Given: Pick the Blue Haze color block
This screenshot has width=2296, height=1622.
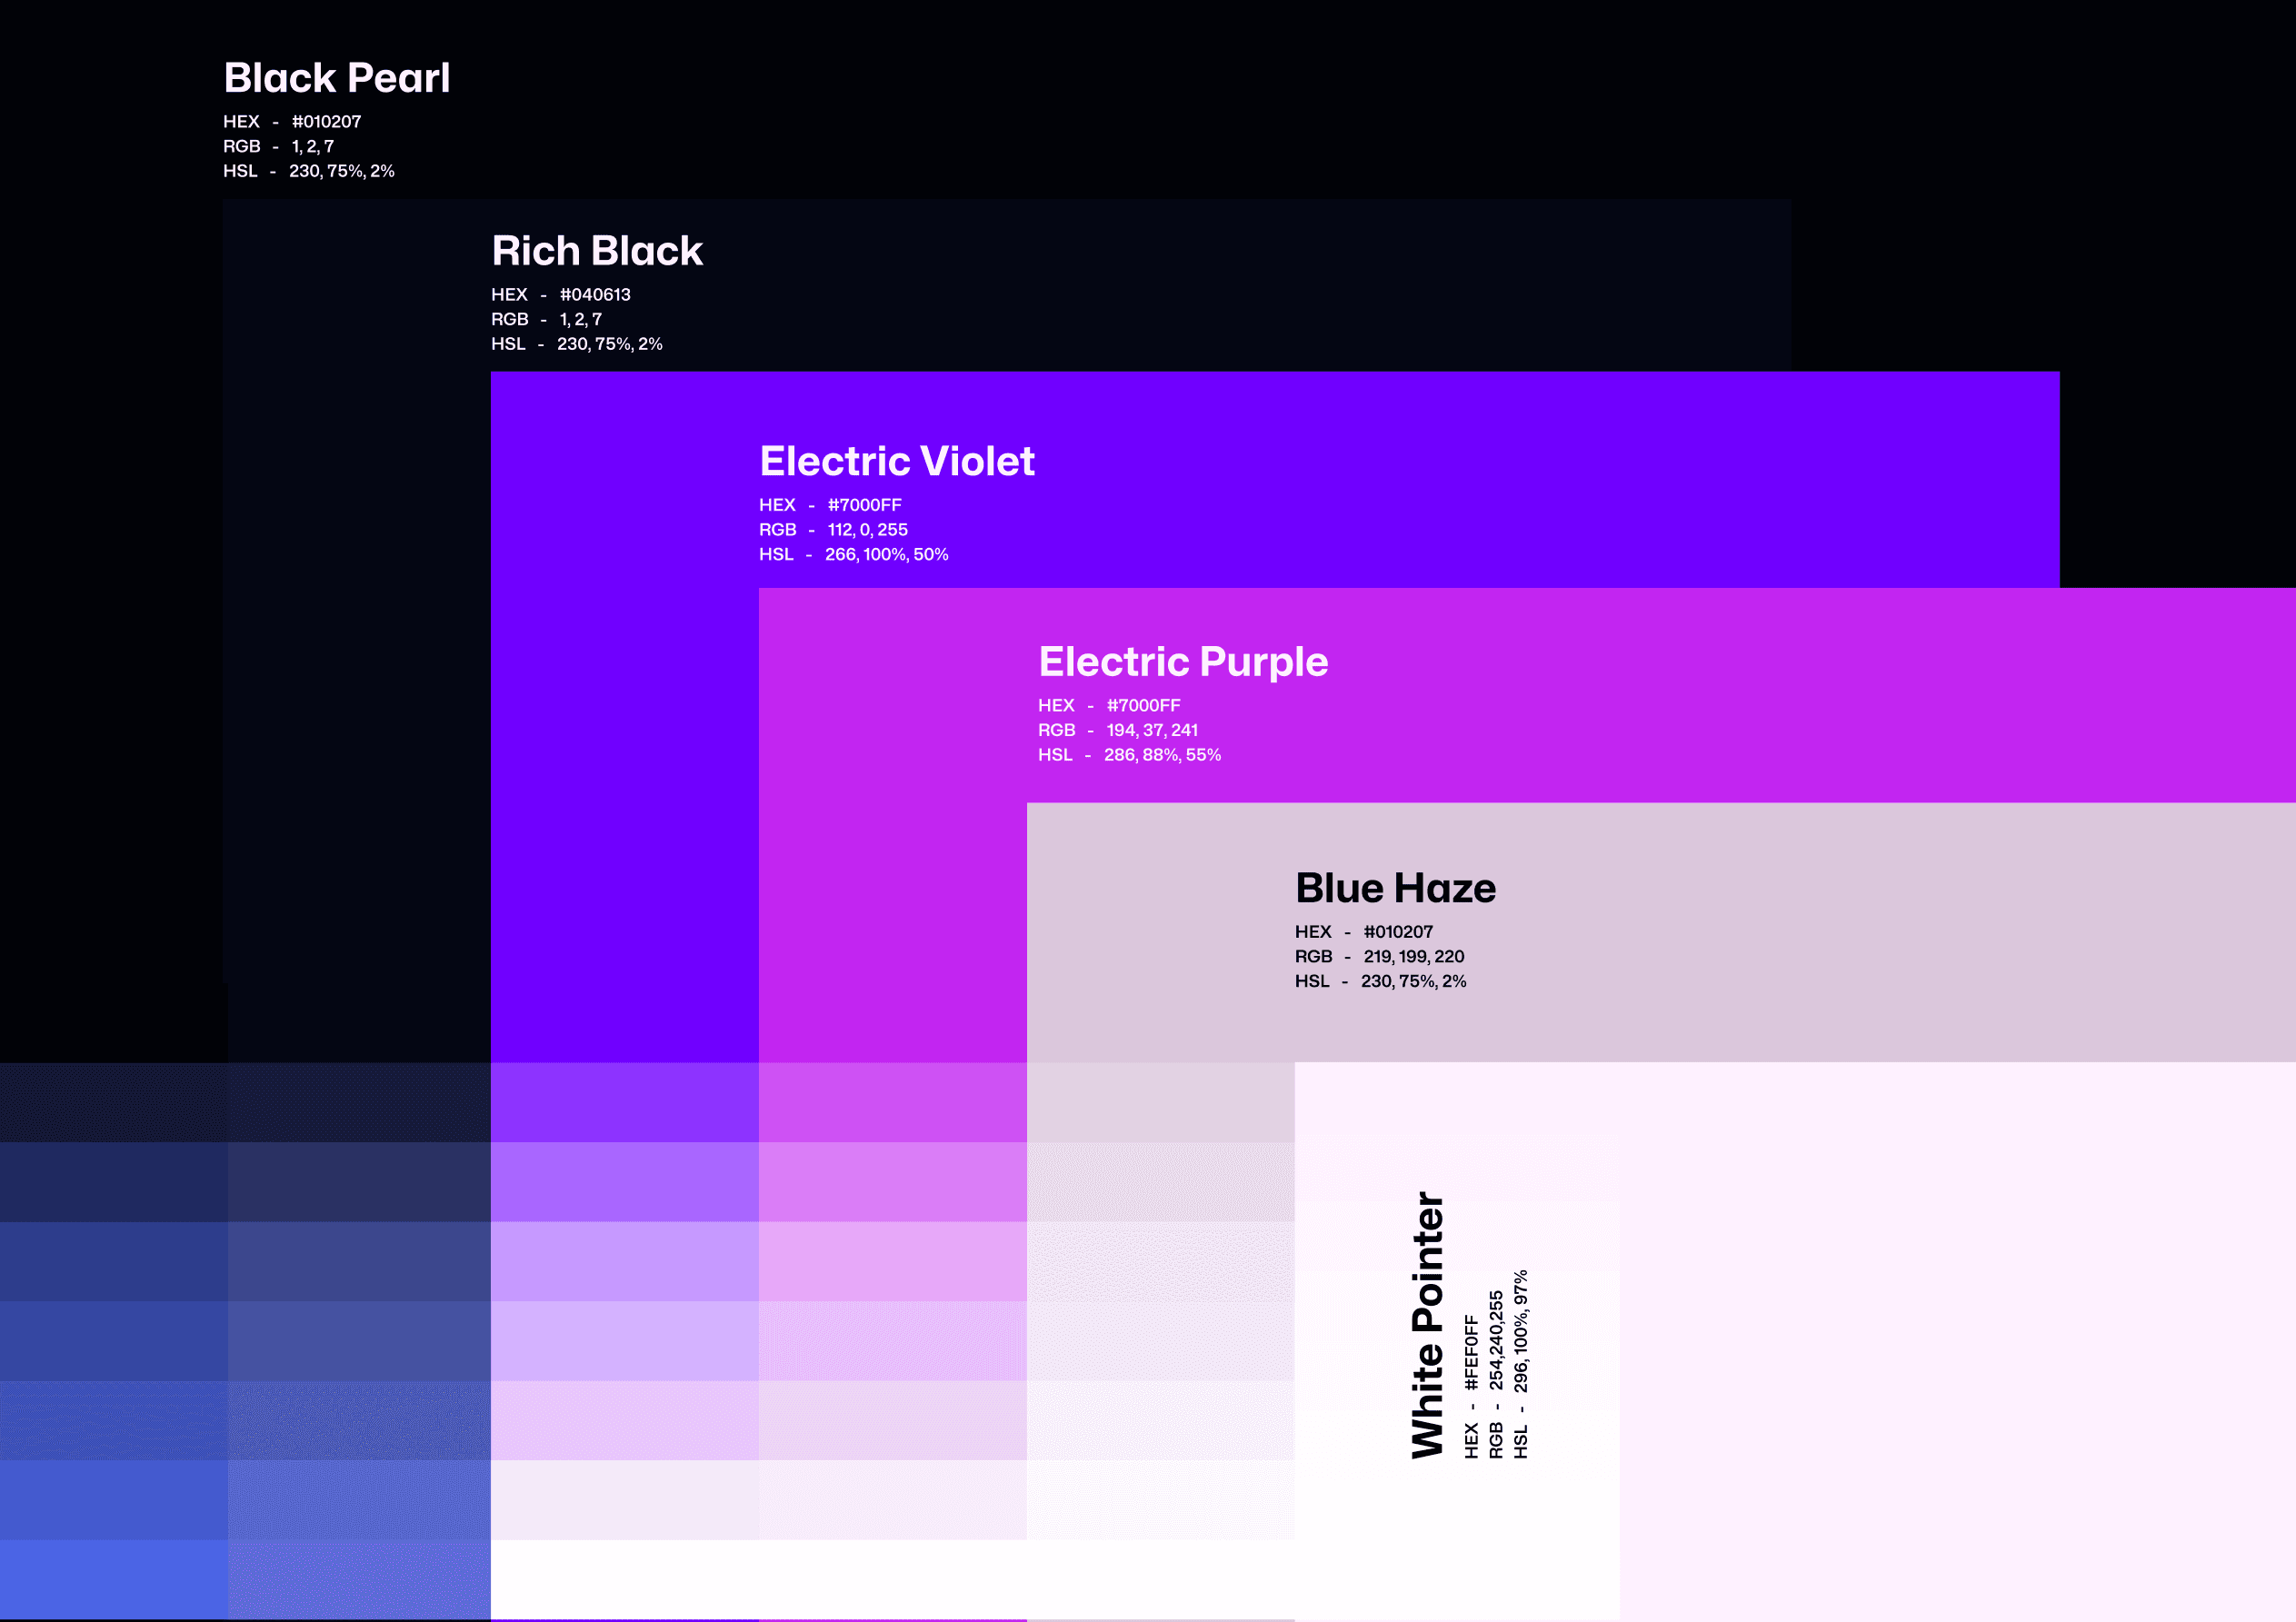Looking at the screenshot, I should click(1661, 933).
